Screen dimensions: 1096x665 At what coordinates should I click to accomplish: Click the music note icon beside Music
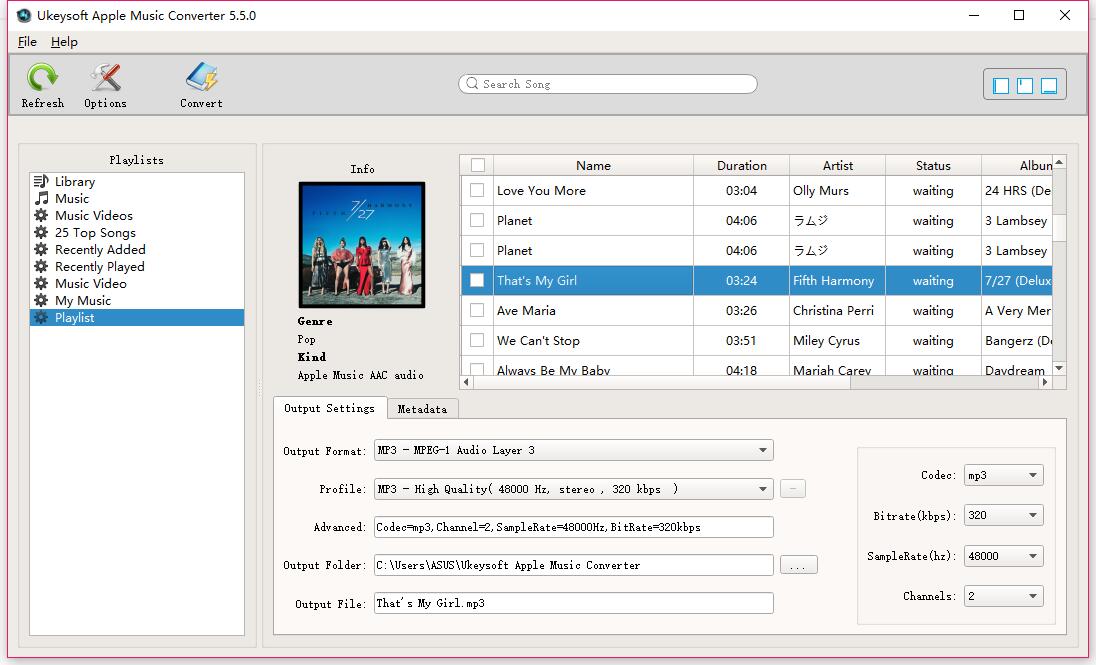tap(40, 198)
